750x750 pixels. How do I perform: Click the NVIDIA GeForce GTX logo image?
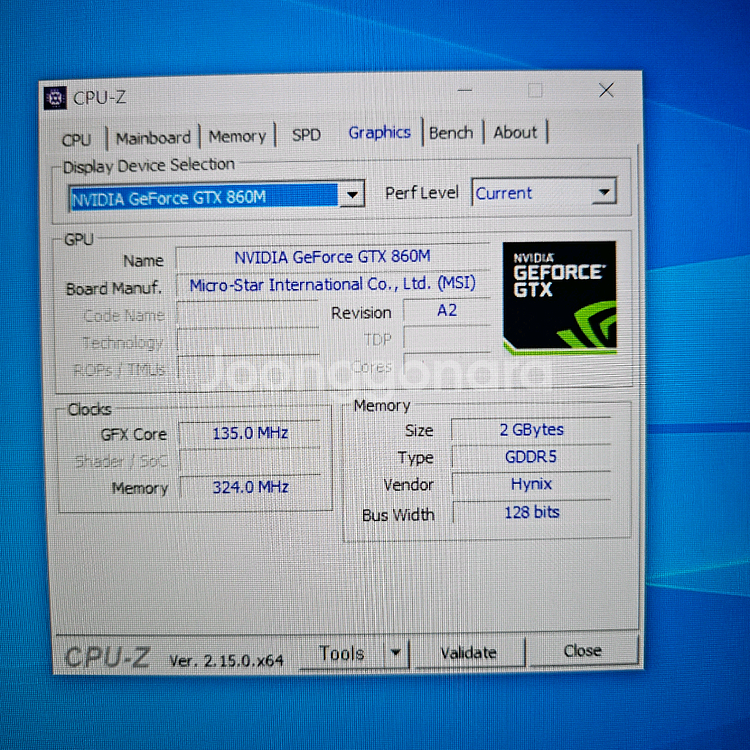click(560, 298)
